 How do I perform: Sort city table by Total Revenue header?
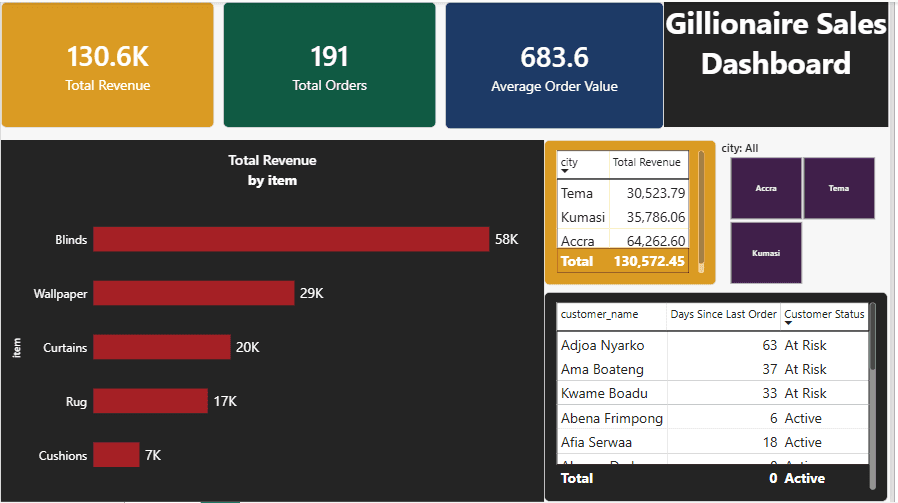coord(648,164)
